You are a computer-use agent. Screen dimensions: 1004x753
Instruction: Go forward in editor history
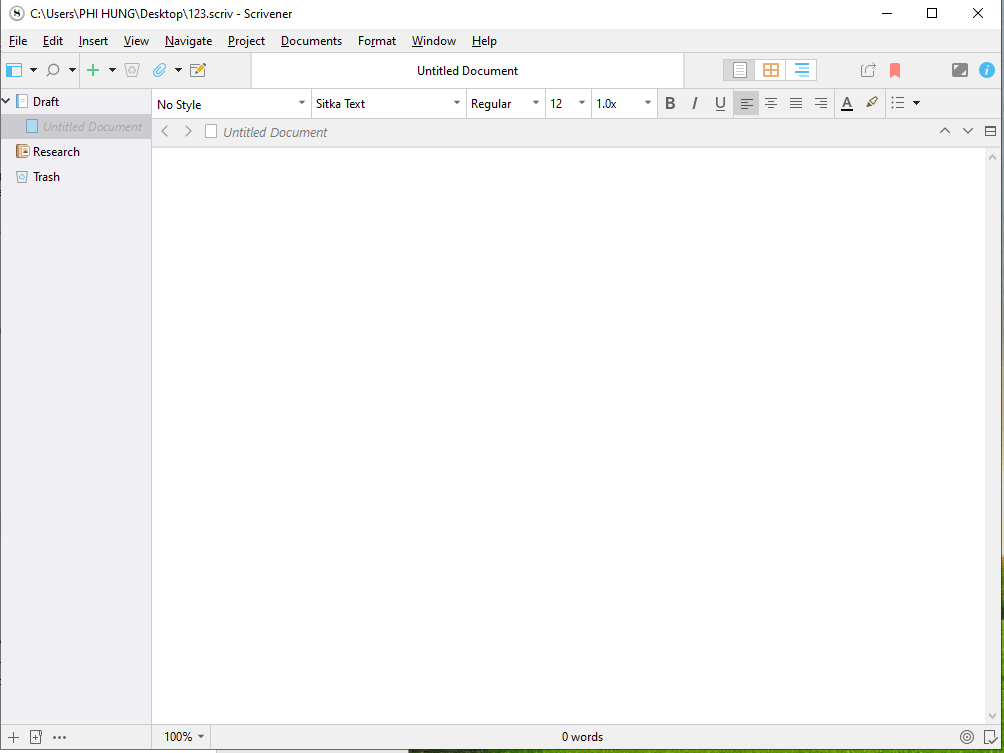click(188, 131)
